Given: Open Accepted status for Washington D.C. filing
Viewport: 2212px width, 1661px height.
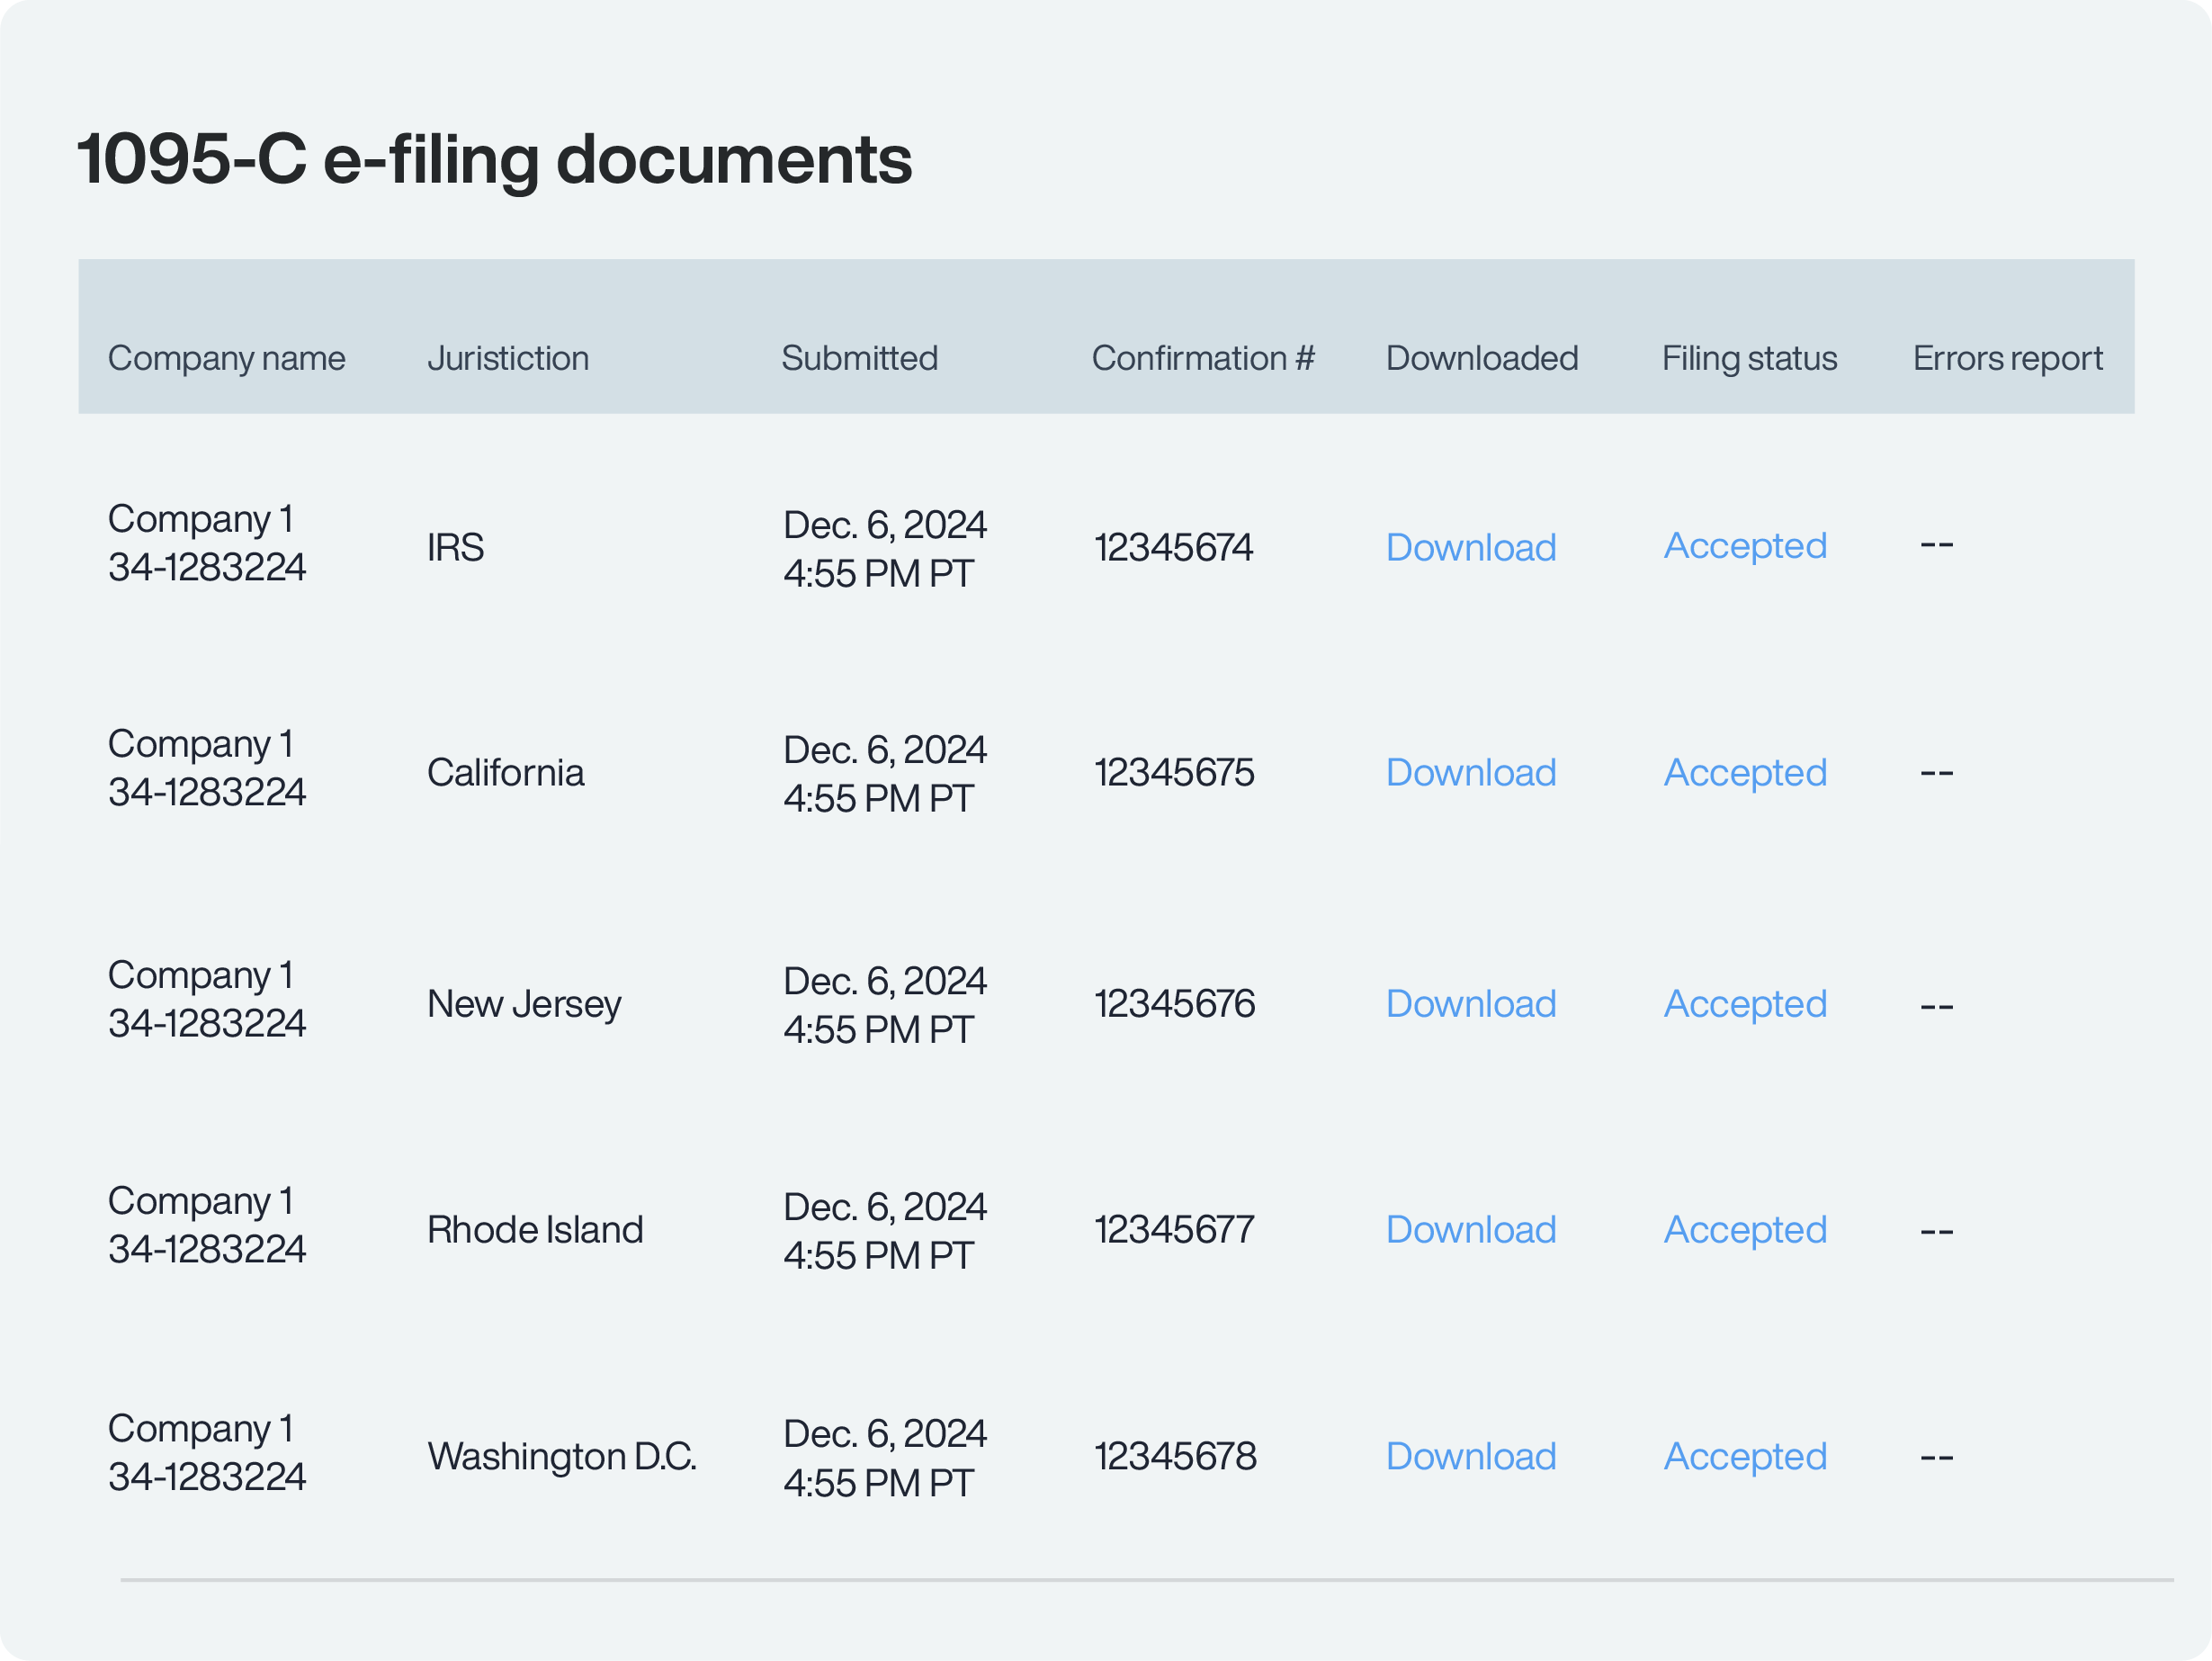Looking at the screenshot, I should tap(1744, 1456).
